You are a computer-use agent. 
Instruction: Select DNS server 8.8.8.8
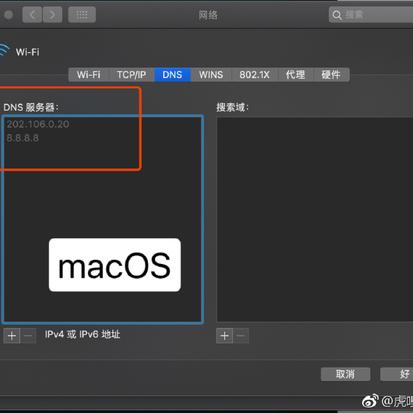coord(23,138)
